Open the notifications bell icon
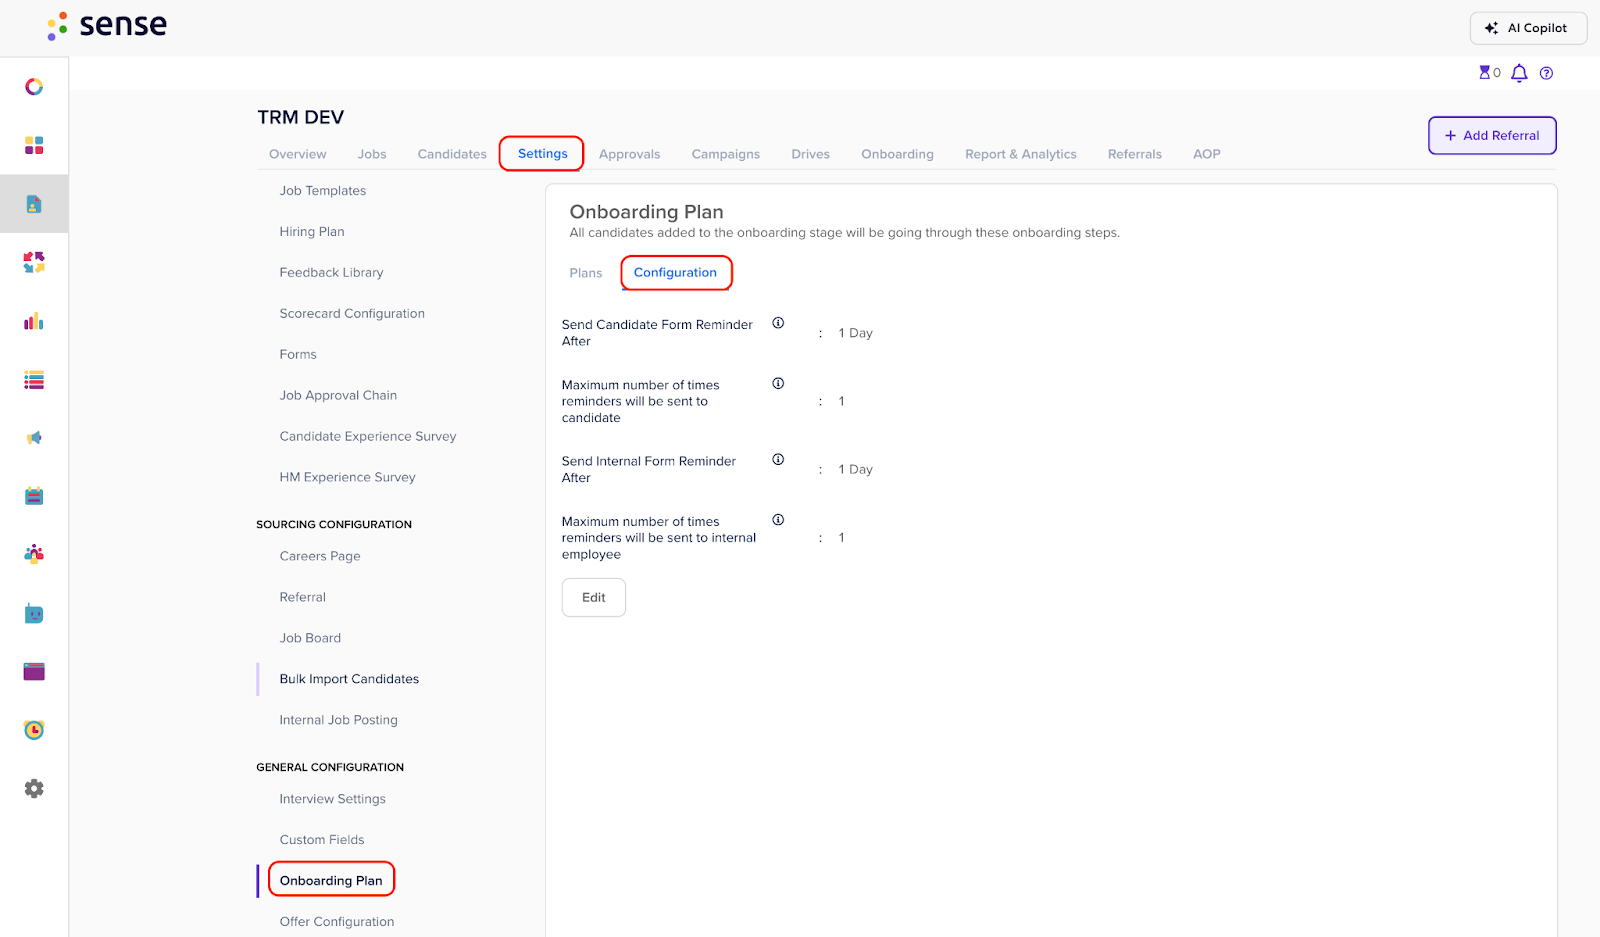The height and width of the screenshot is (937, 1600). click(1519, 73)
